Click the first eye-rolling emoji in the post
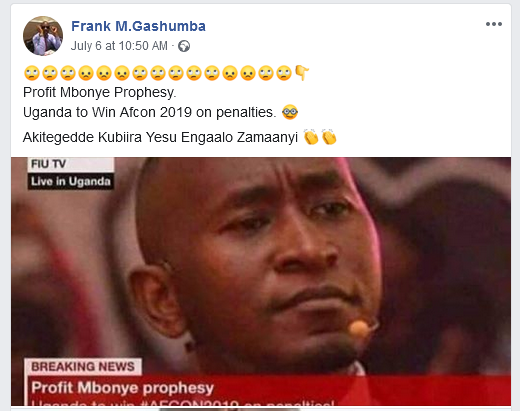This screenshot has height=411, width=520. (x=32, y=73)
